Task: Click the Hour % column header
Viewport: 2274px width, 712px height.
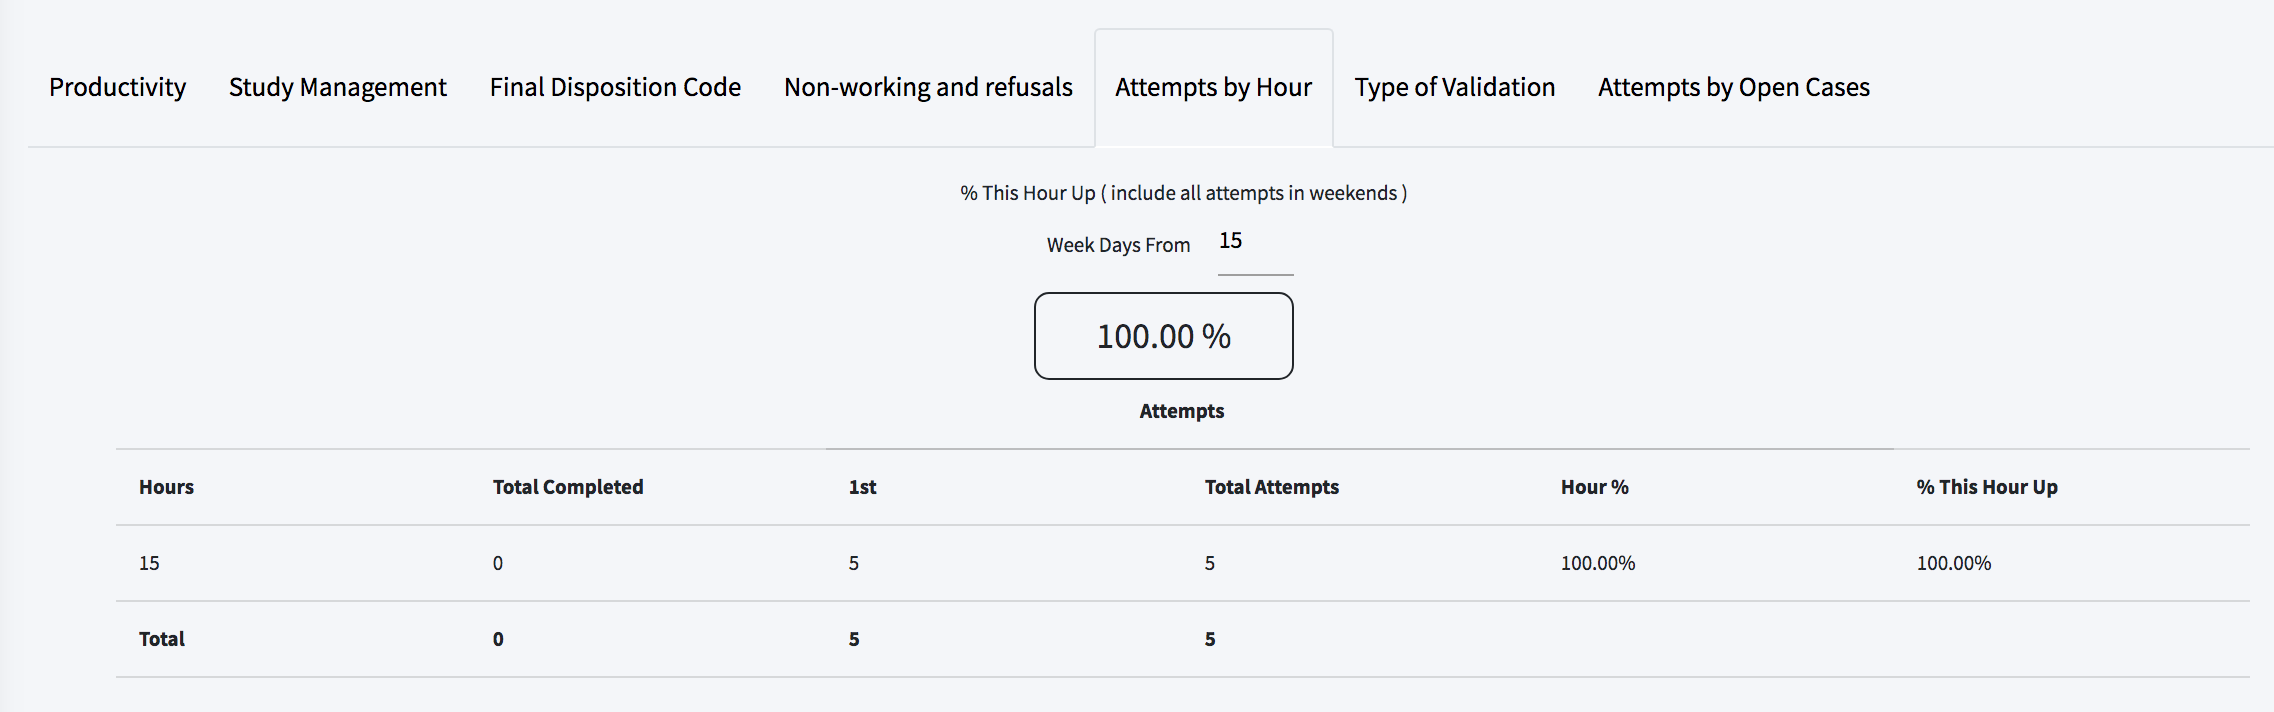Action: point(1595,487)
